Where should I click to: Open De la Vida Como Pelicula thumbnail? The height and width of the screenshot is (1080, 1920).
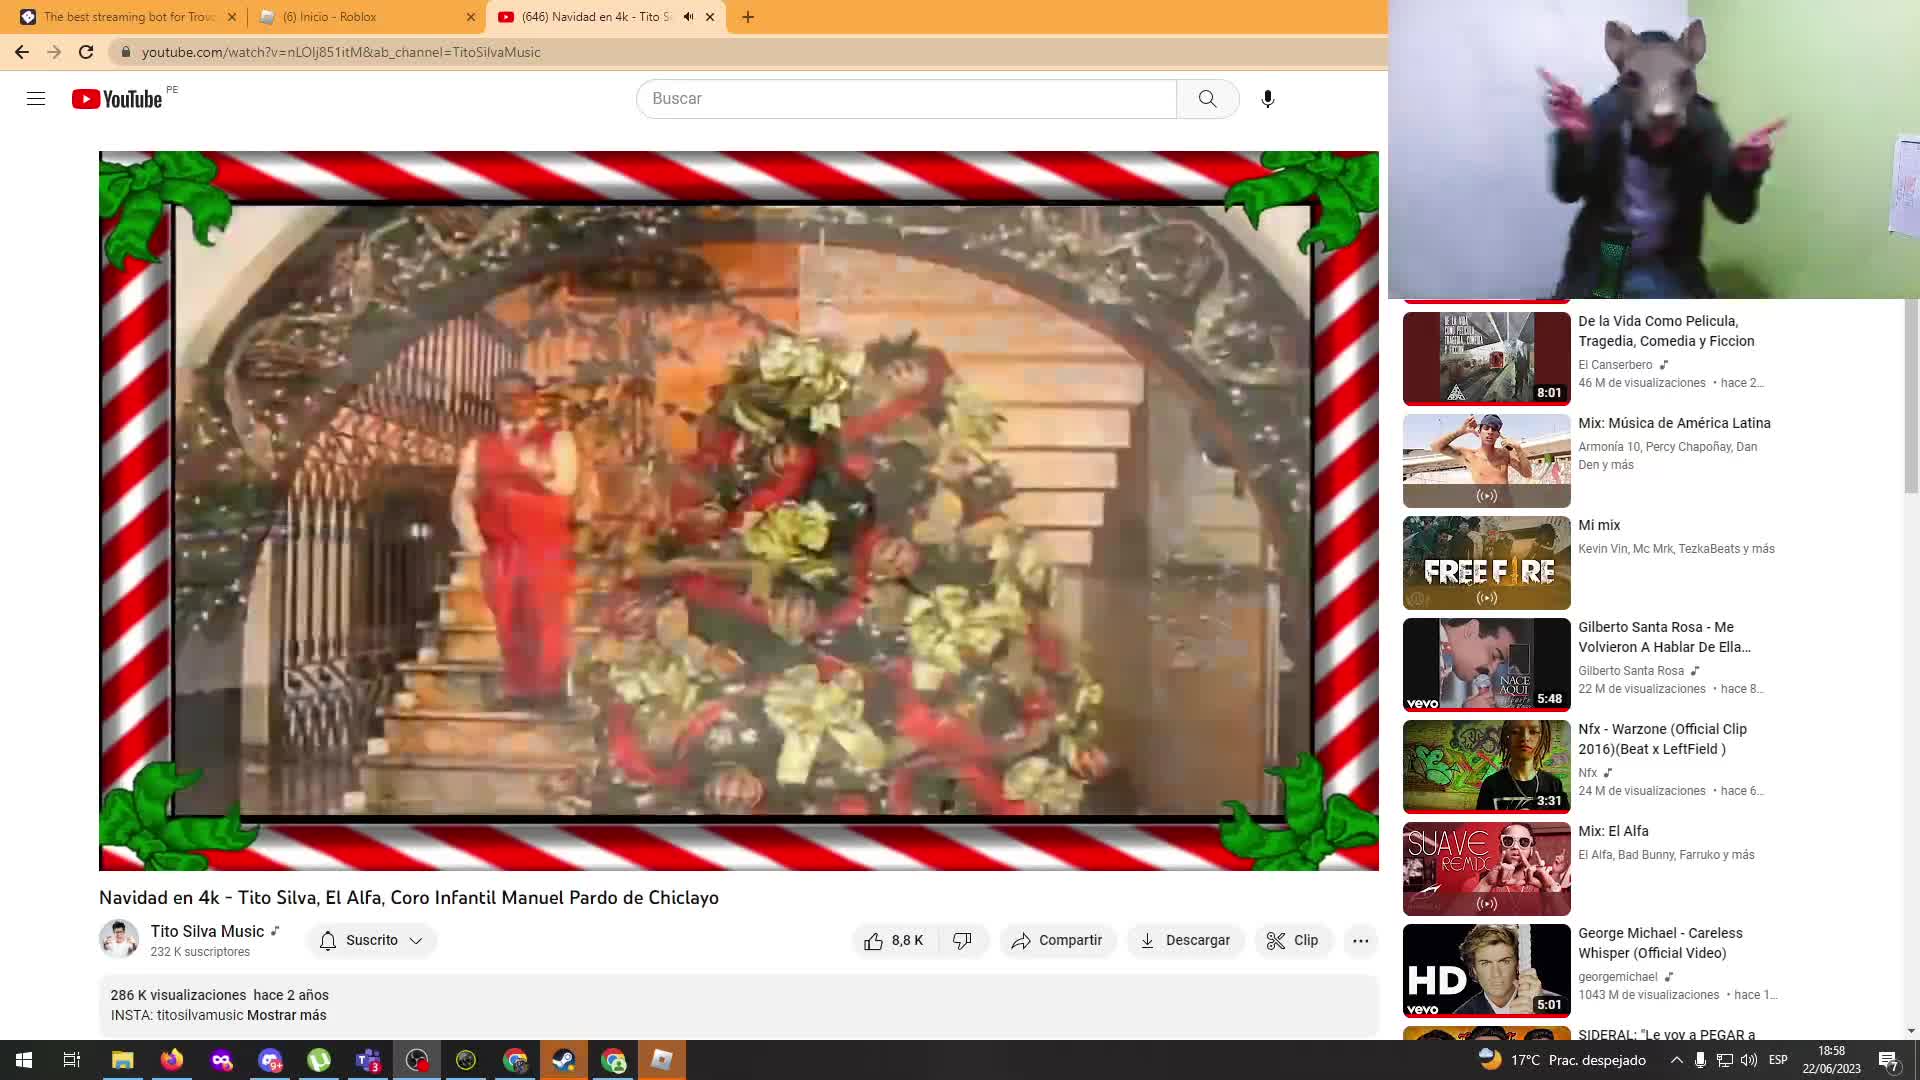pos(1487,358)
